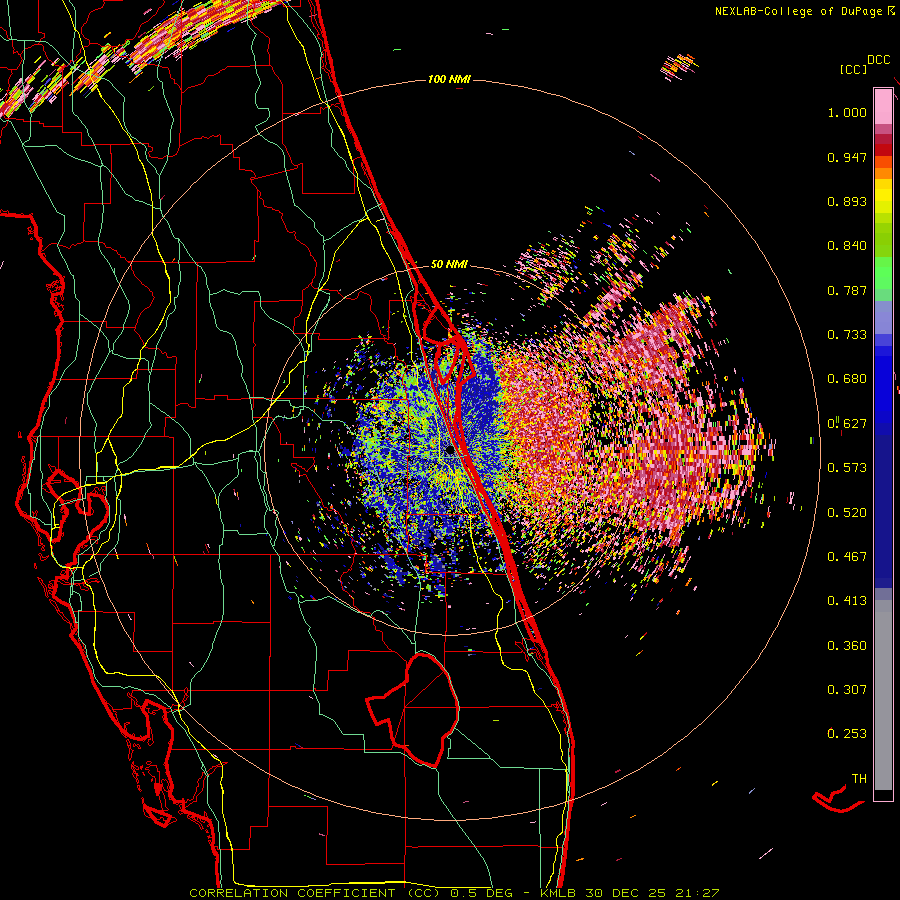
Task: Click the NEXLAB-College of DuPage watermark text
Action: tap(804, 11)
